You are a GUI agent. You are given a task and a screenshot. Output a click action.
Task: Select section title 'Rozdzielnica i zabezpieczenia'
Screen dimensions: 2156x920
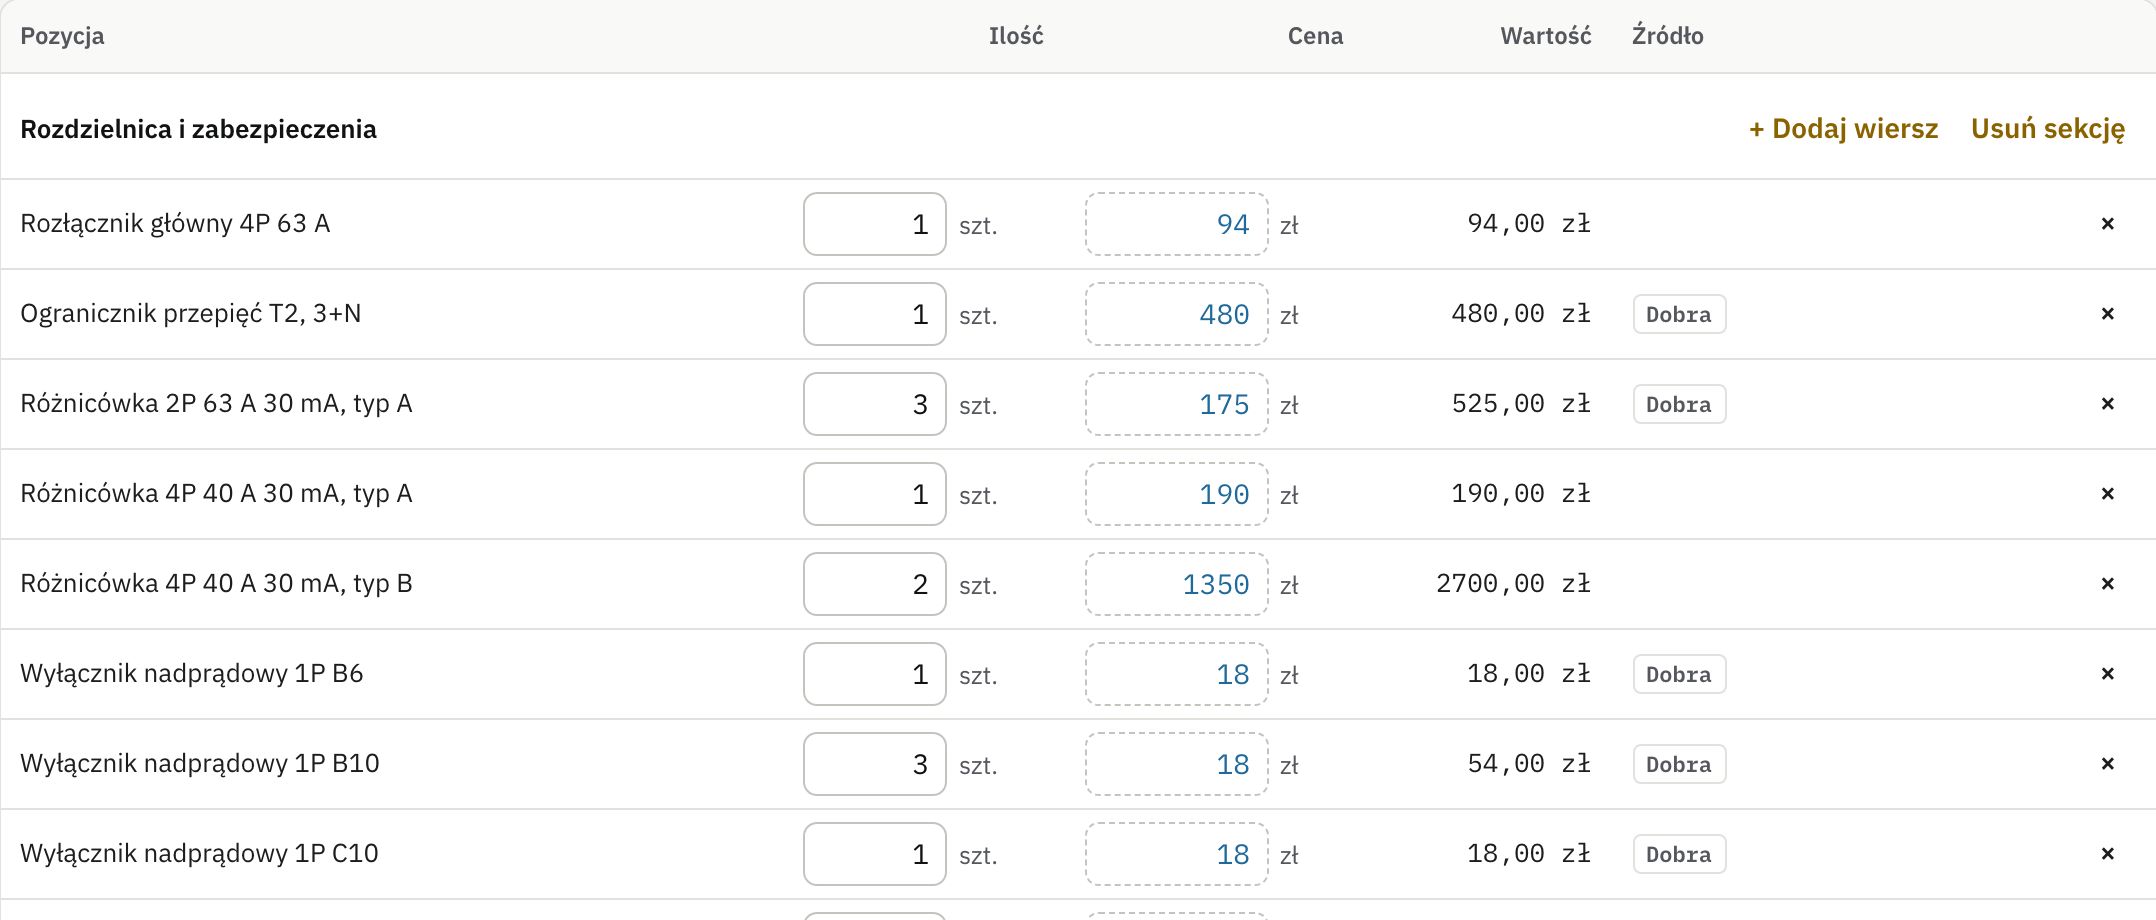click(198, 129)
